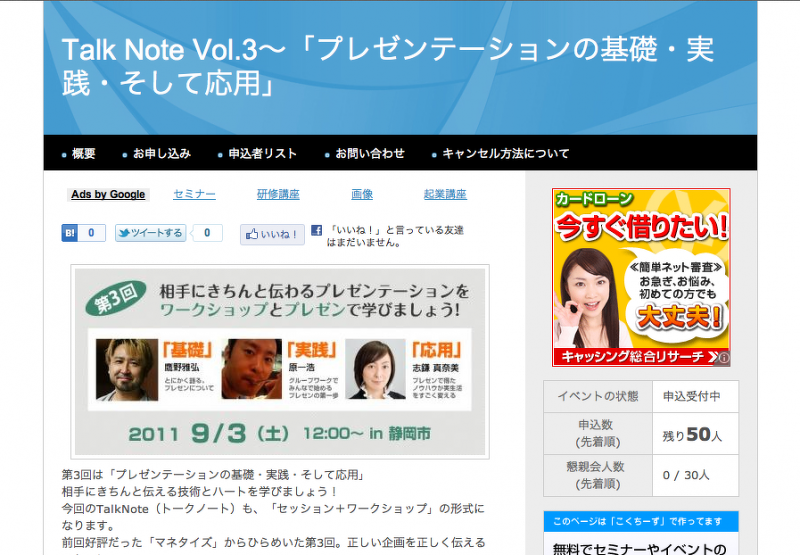
Task: Click the Facebook いいね！ like button
Action: pos(272,235)
